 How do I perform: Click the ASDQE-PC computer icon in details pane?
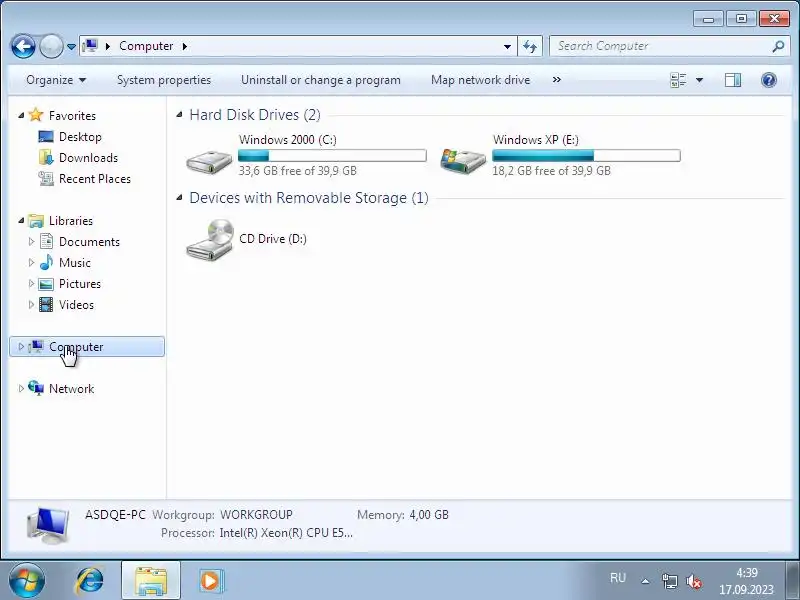point(47,526)
